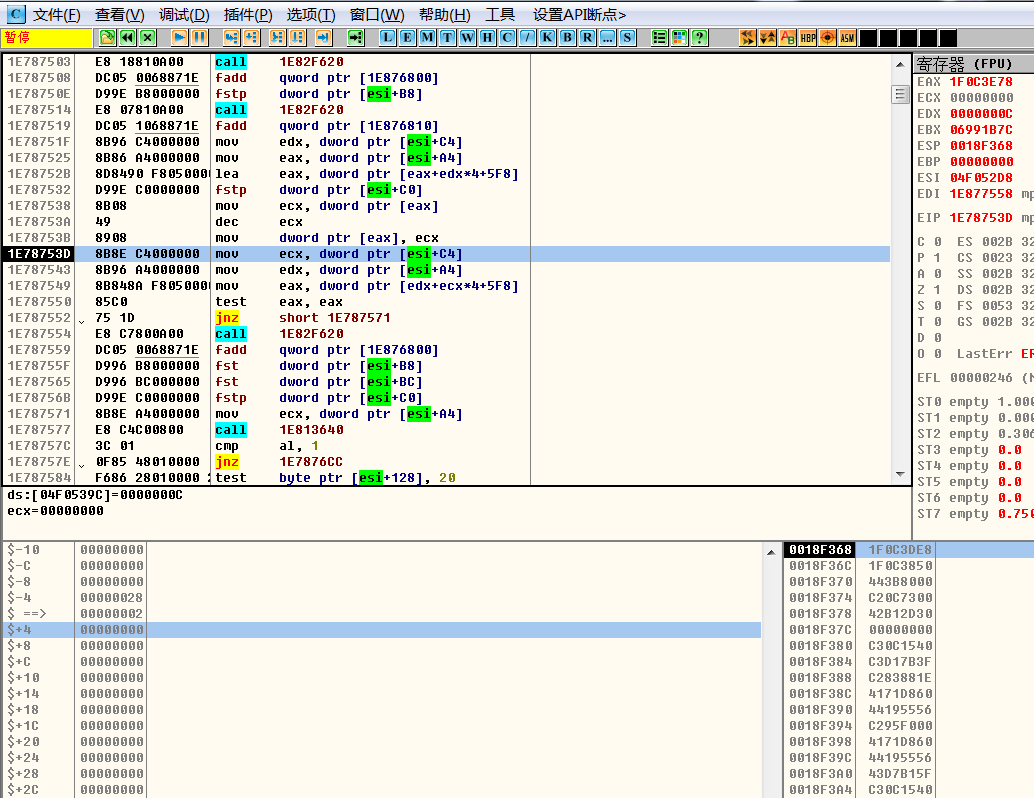Show the memory map via the M button
The height and width of the screenshot is (798, 1034).
coord(428,37)
